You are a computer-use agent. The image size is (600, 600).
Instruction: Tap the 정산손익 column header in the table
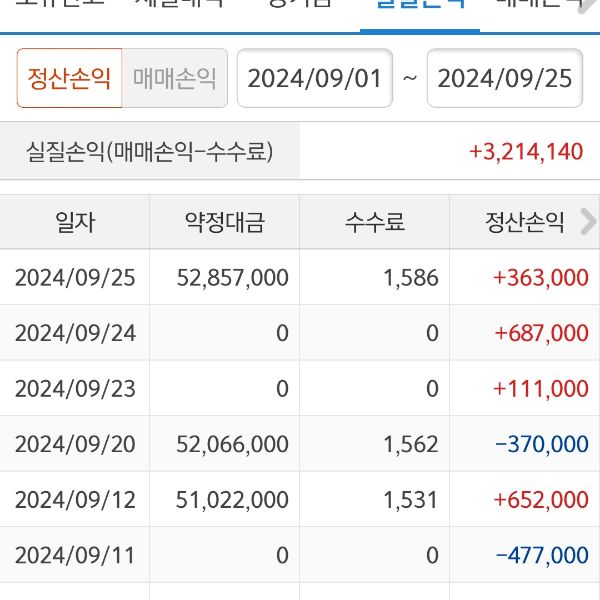pyautogui.click(x=515, y=222)
